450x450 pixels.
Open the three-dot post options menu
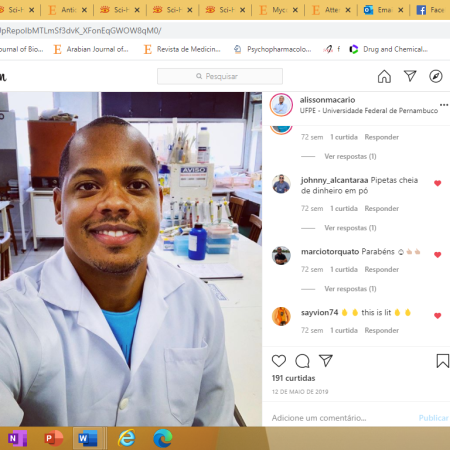[x=444, y=105]
